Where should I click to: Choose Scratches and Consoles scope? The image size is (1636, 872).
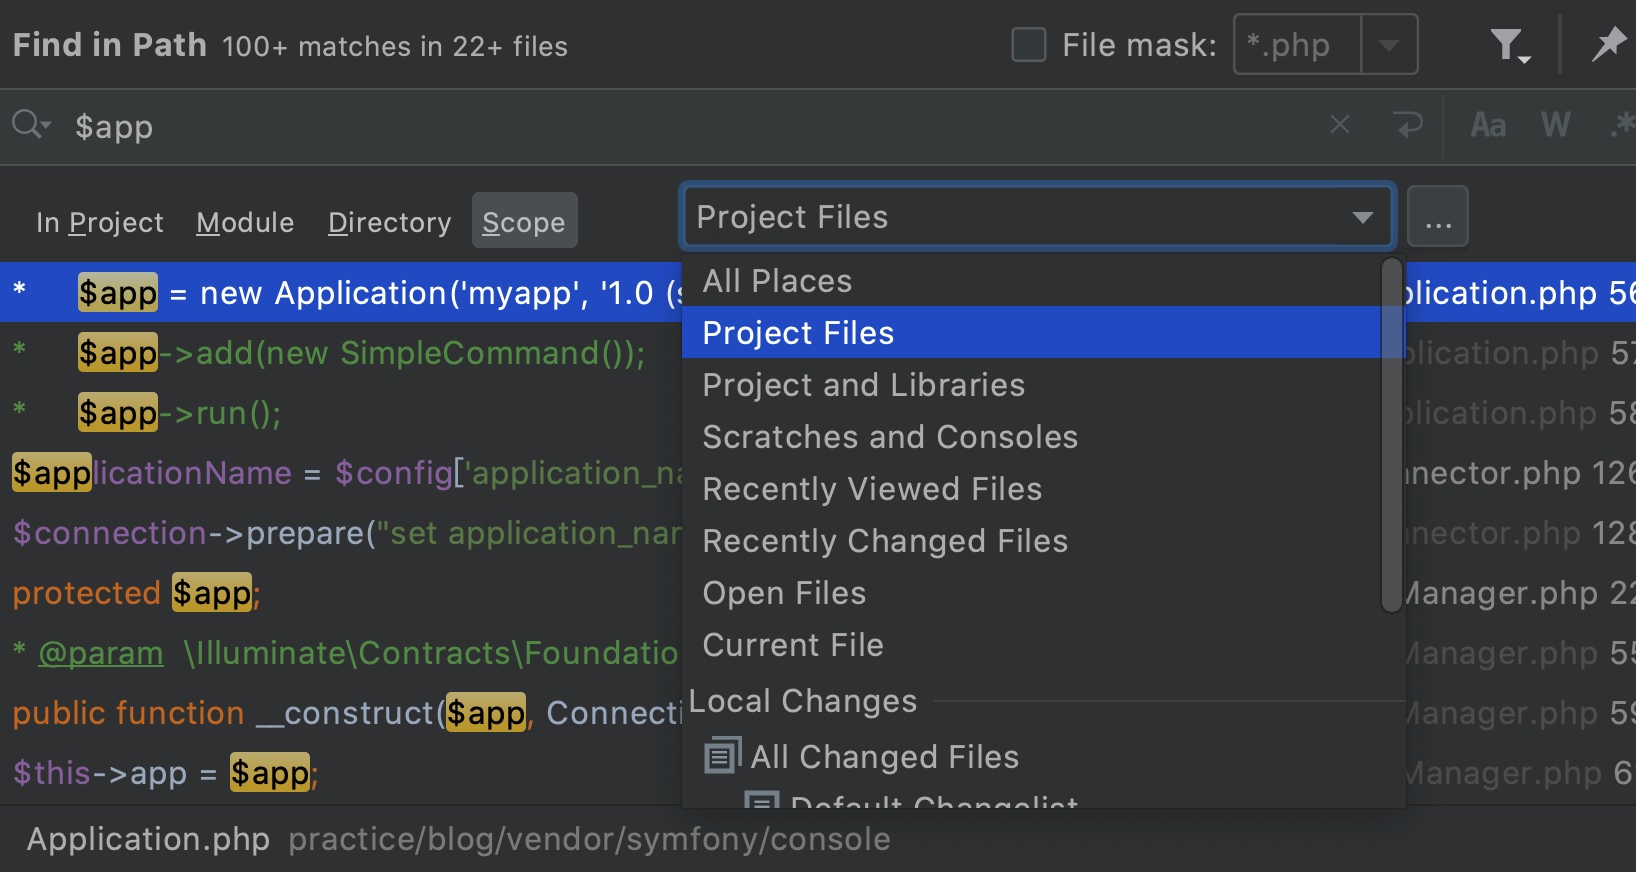pyautogui.click(x=1032, y=437)
